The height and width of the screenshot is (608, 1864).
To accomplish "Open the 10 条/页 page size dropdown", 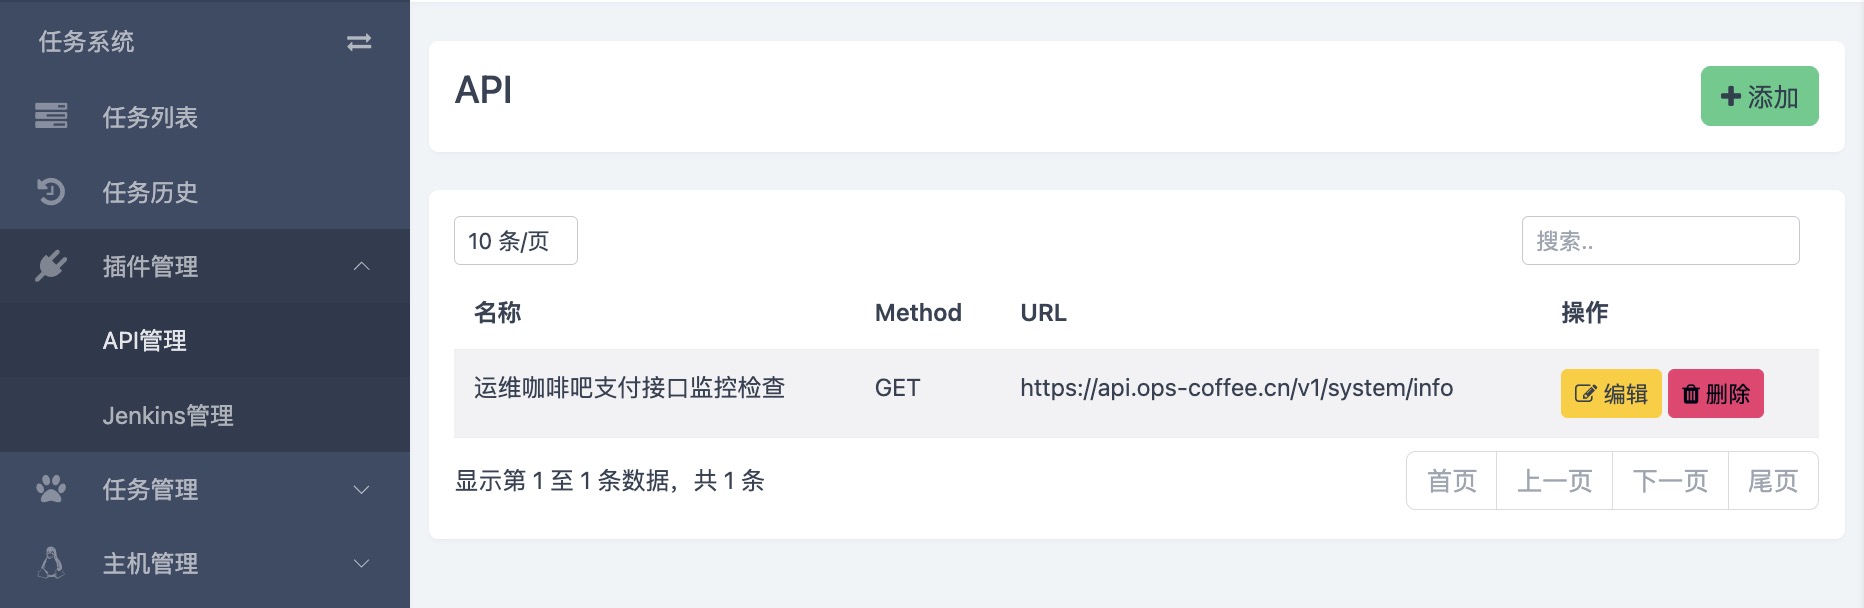I will coord(515,241).
